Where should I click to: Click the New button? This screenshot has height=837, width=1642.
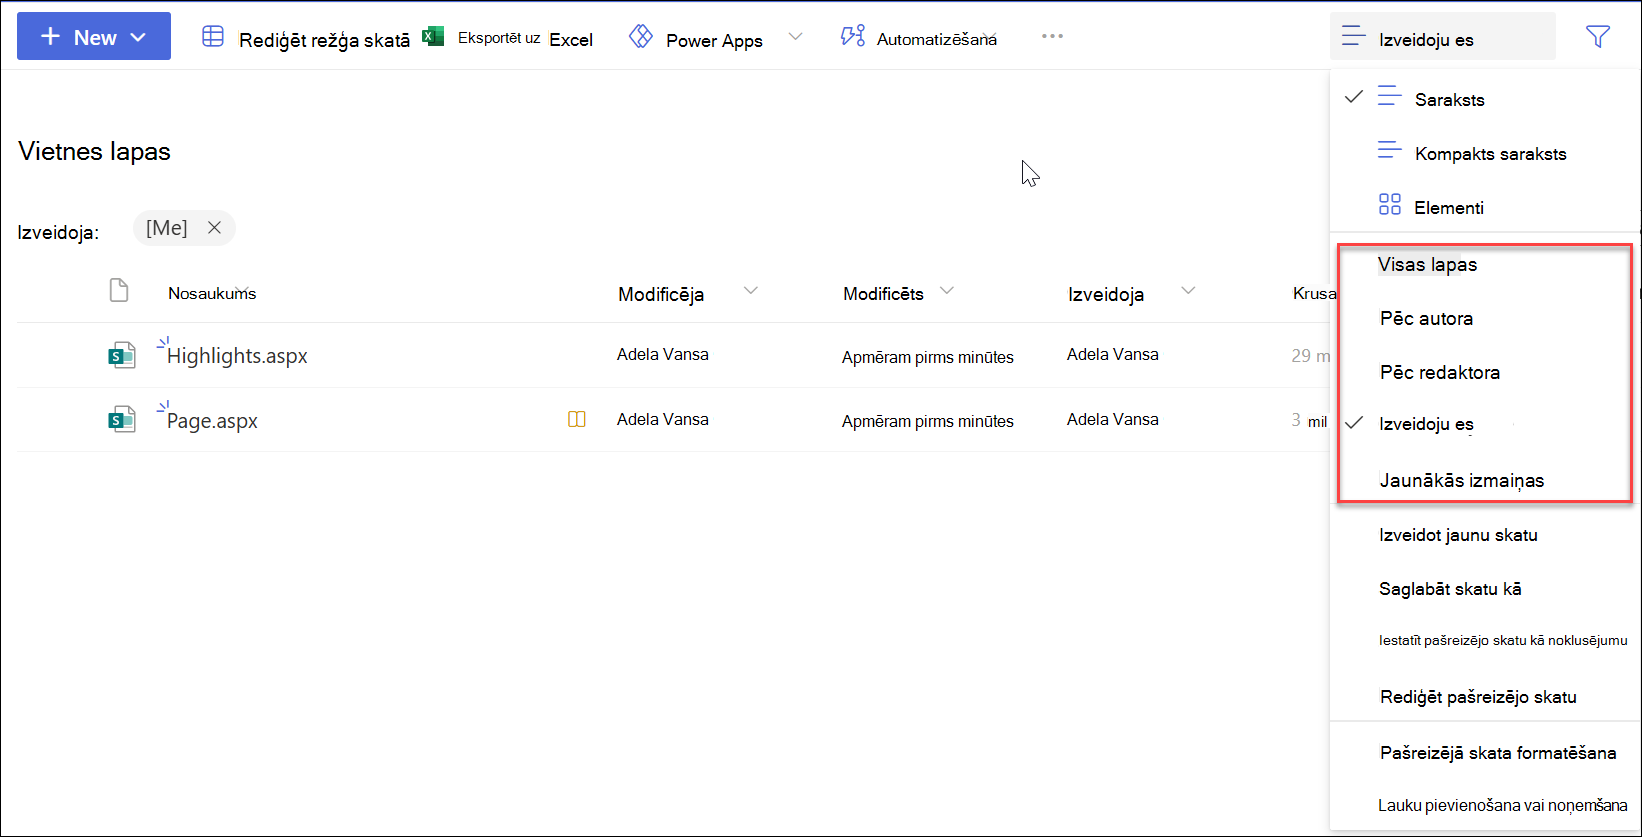click(94, 37)
